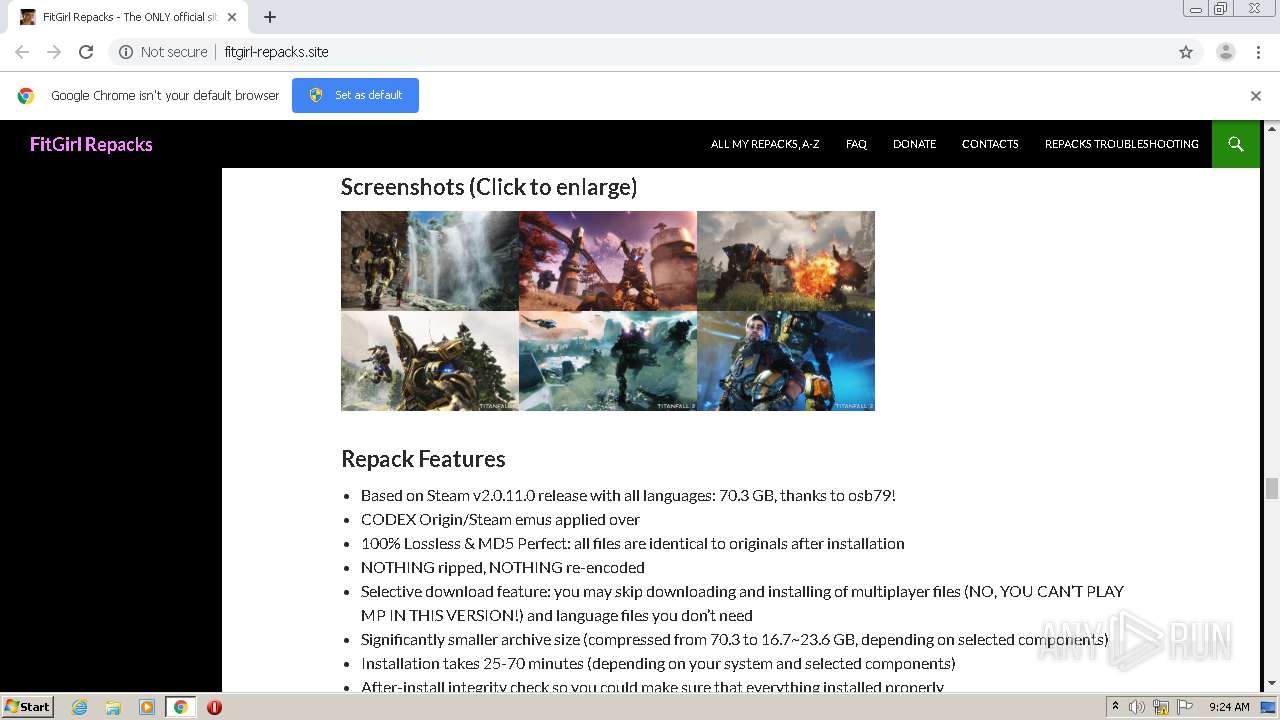Click Show desktop button in tray
This screenshot has height=720, width=1280.
[x=1269, y=707]
